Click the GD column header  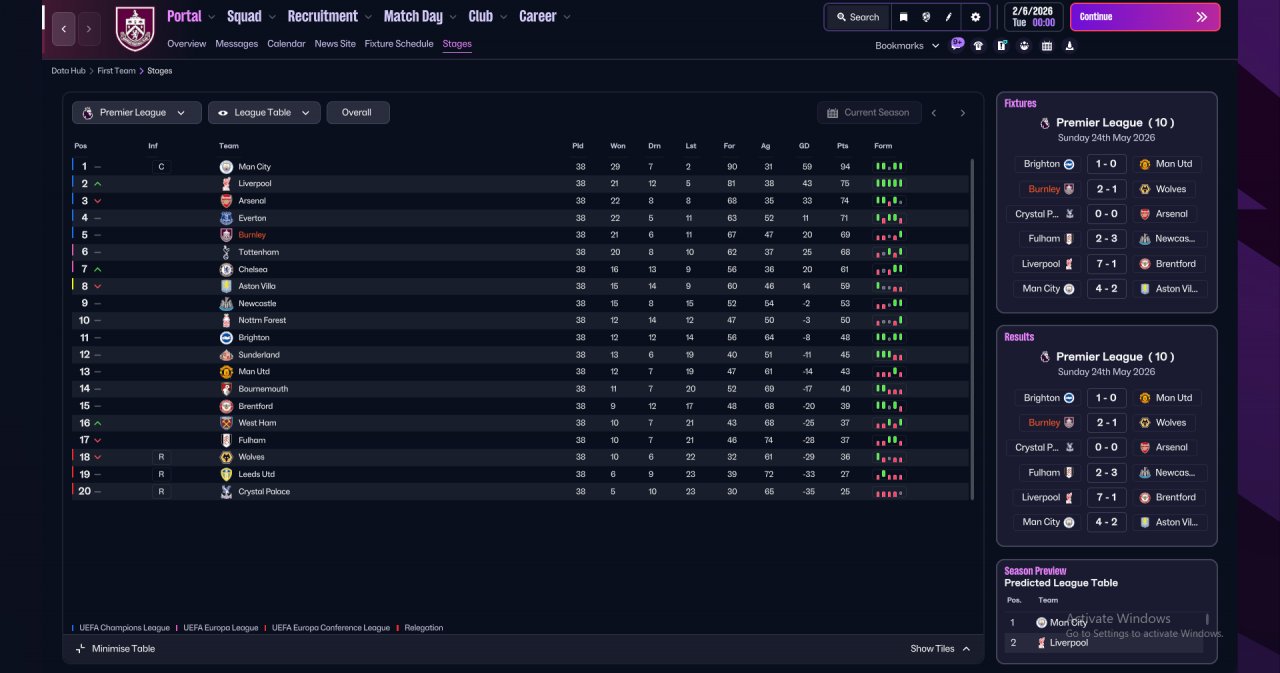(x=804, y=146)
